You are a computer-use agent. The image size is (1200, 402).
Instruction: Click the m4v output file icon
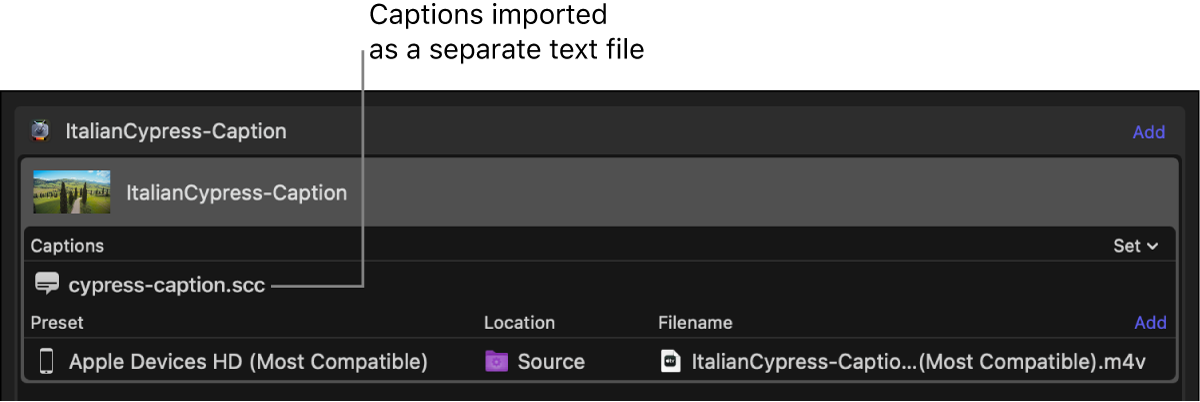pyautogui.click(x=671, y=361)
